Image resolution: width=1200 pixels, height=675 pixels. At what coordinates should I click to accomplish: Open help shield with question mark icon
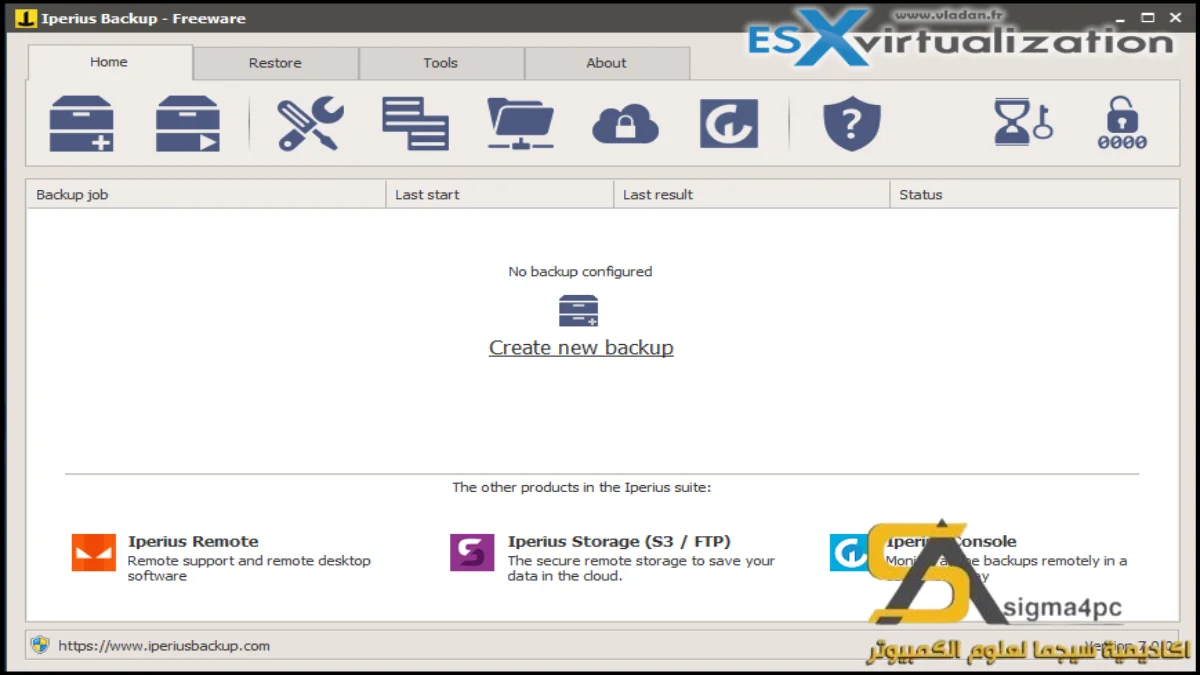[851, 124]
